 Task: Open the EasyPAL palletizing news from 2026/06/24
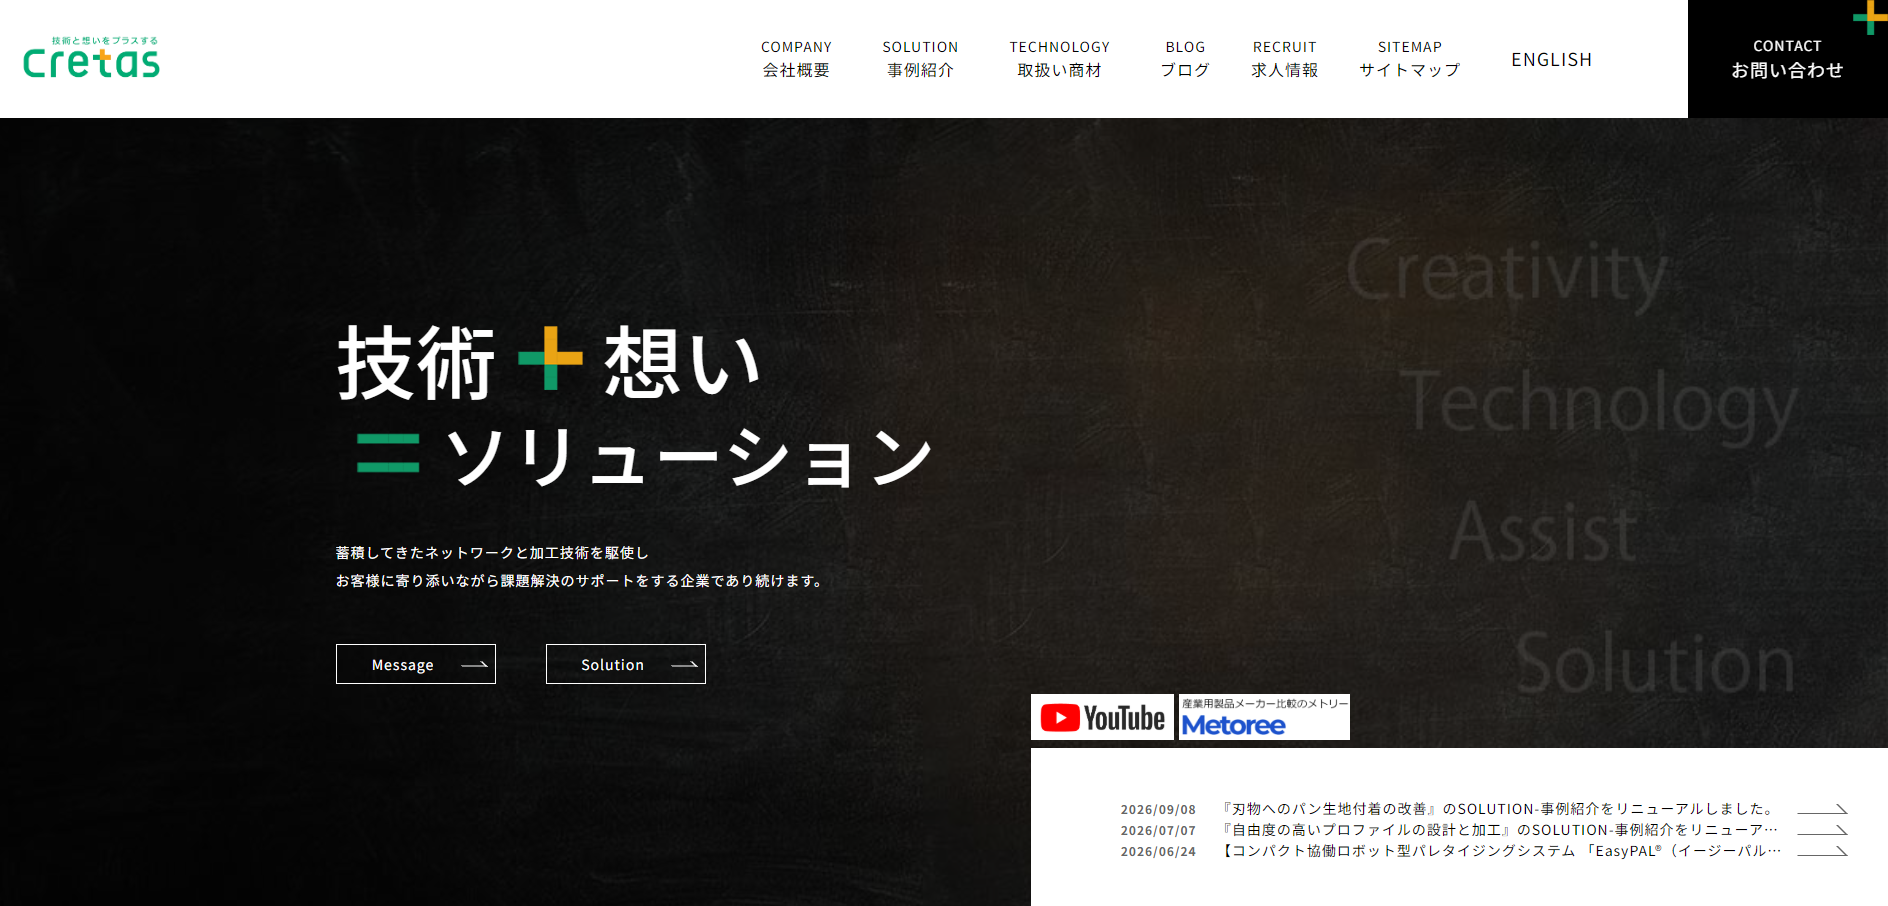pyautogui.click(x=1500, y=851)
